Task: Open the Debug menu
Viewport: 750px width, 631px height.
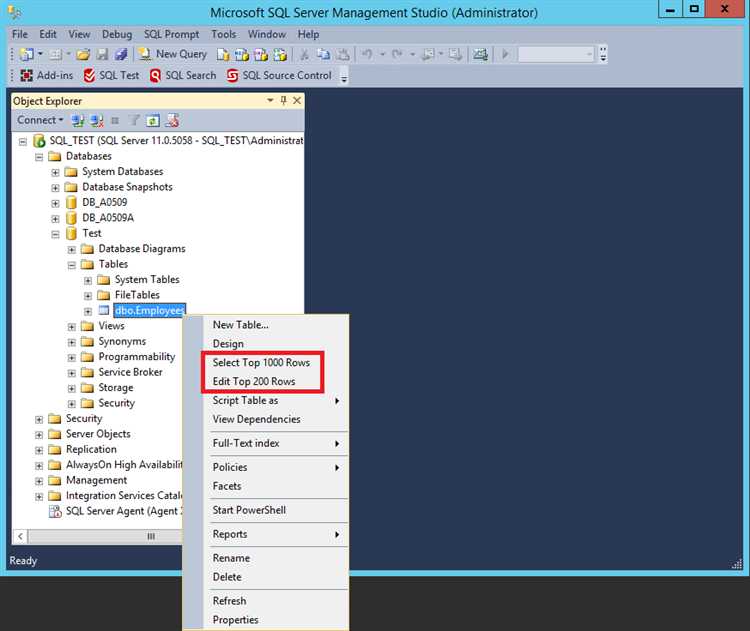Action: coord(117,34)
